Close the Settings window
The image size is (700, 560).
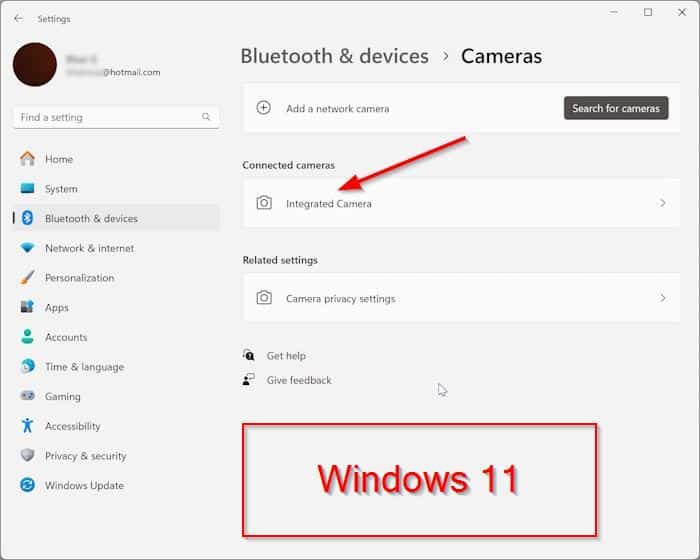pos(682,12)
